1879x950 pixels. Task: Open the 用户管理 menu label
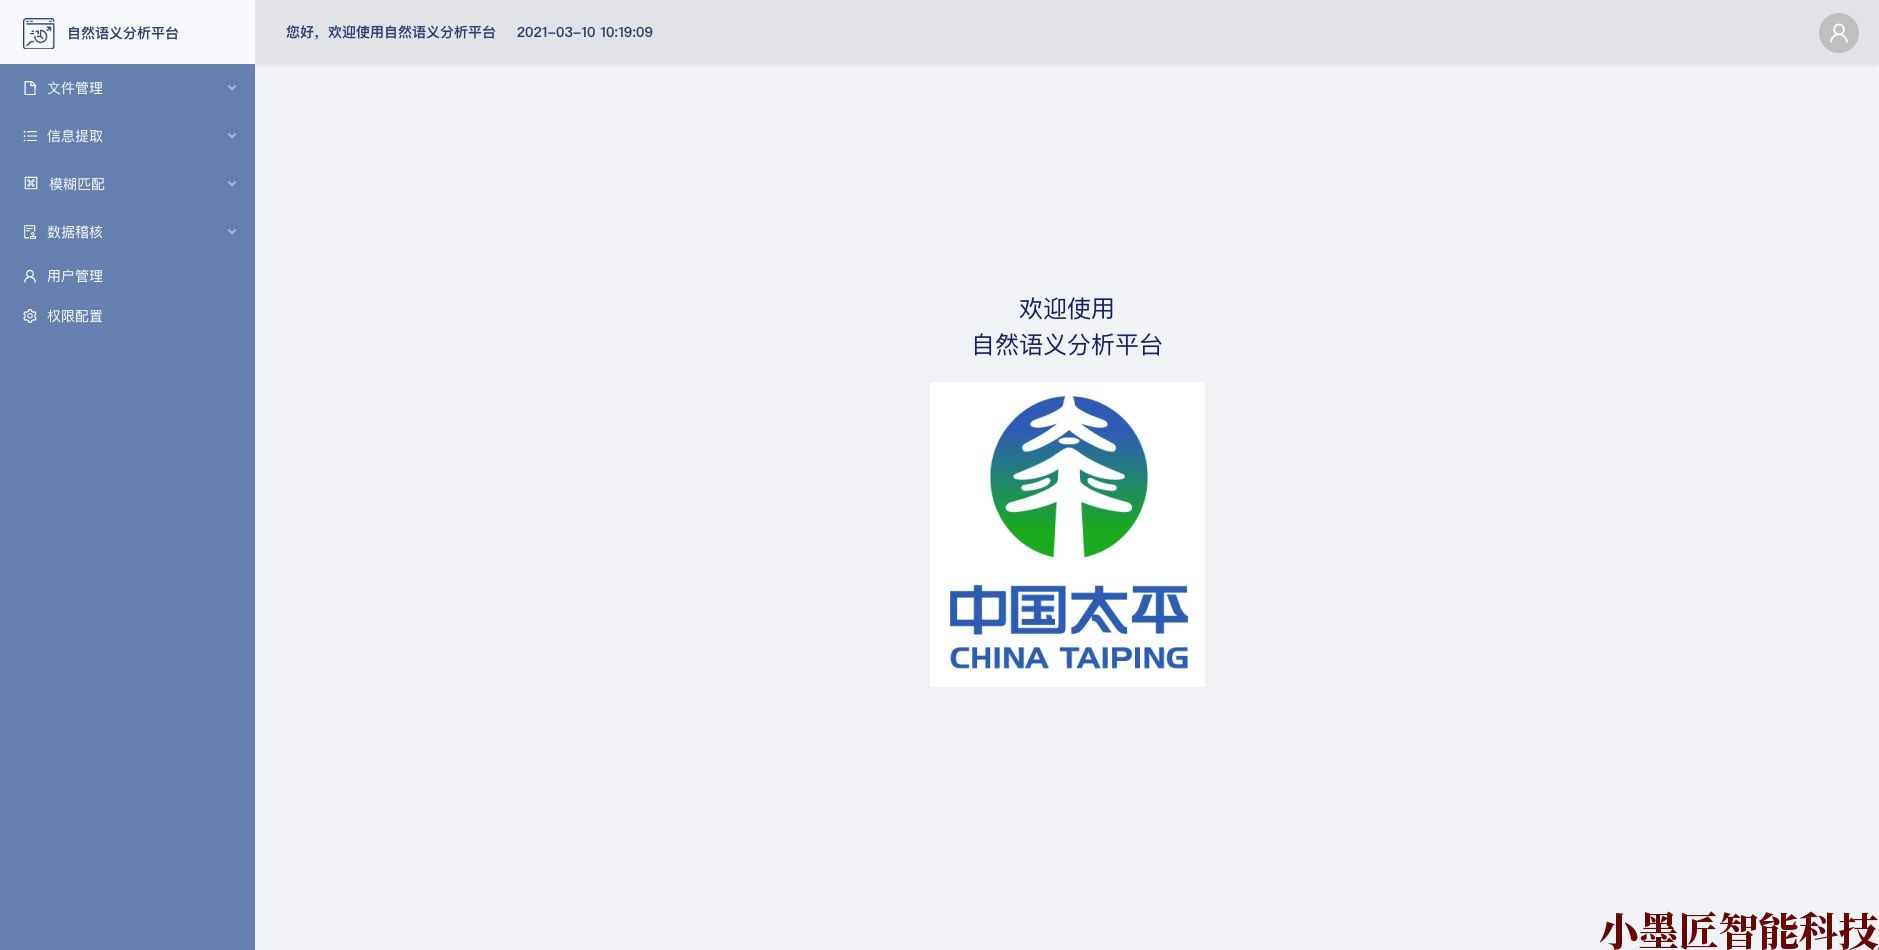click(75, 276)
